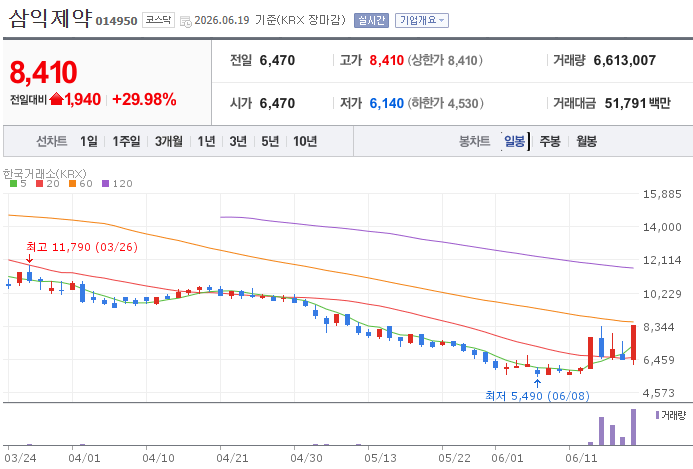Click the 한국거래소(KRX) chart label
The image size is (693, 469).
[45, 174]
